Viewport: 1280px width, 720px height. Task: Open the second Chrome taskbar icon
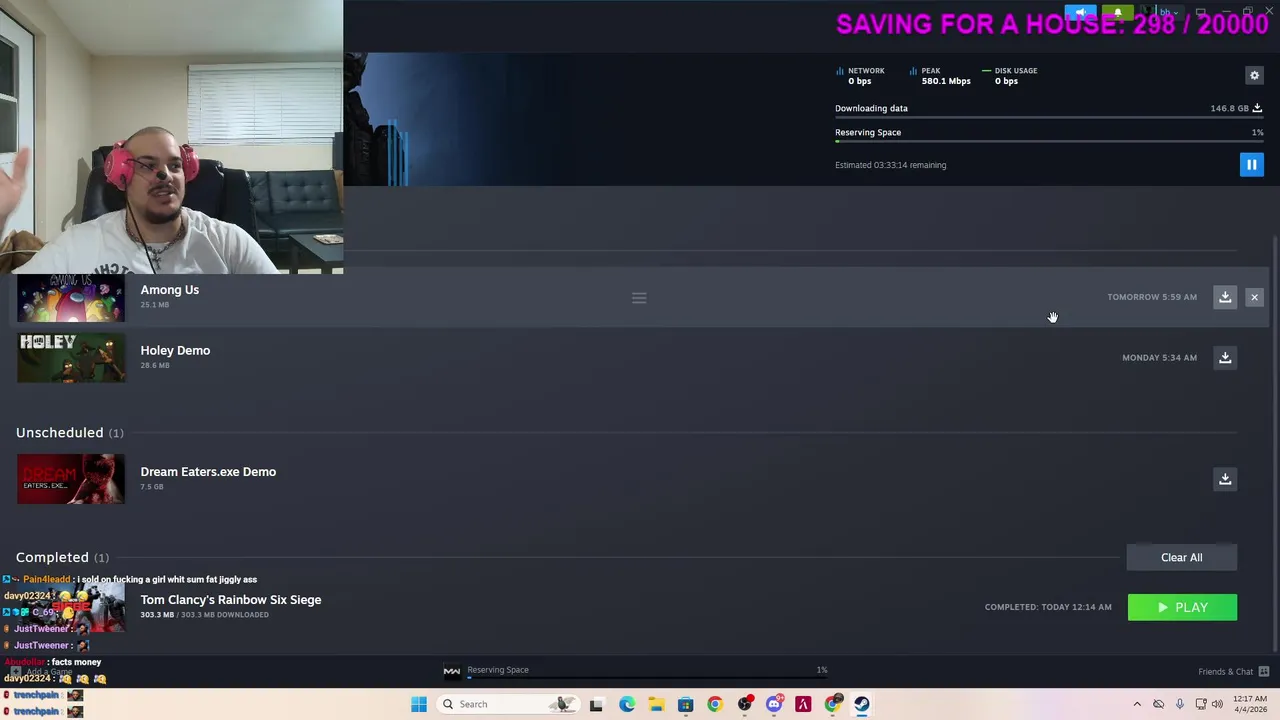click(x=832, y=704)
